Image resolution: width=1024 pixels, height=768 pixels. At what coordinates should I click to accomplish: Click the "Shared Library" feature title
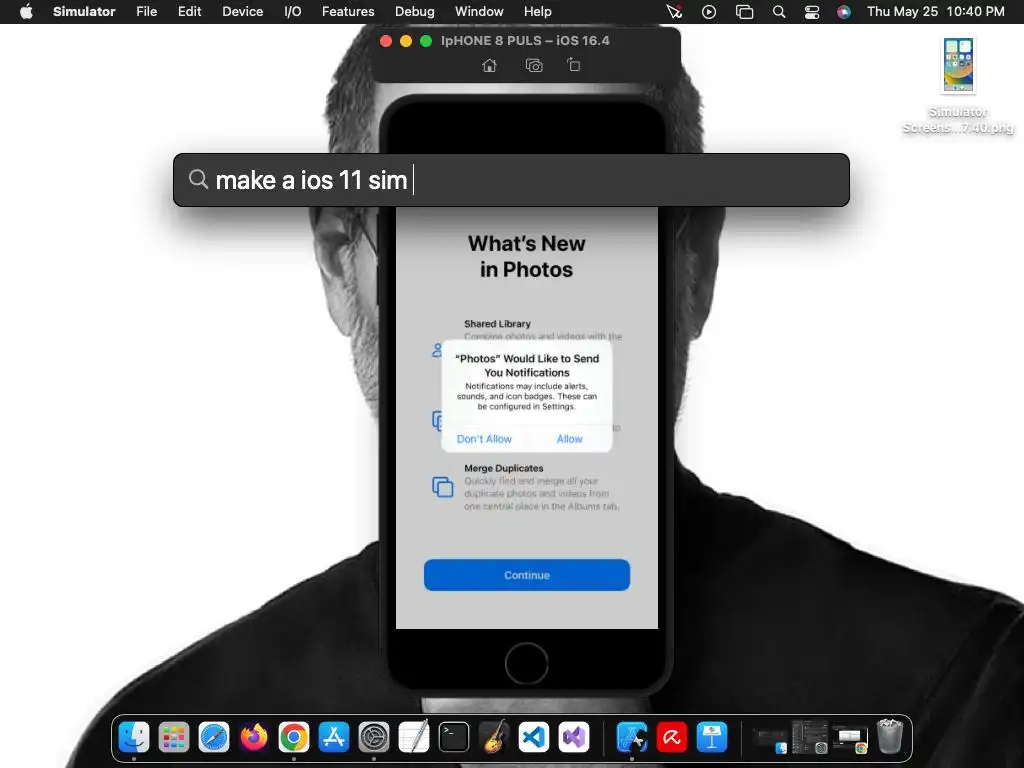tap(497, 324)
